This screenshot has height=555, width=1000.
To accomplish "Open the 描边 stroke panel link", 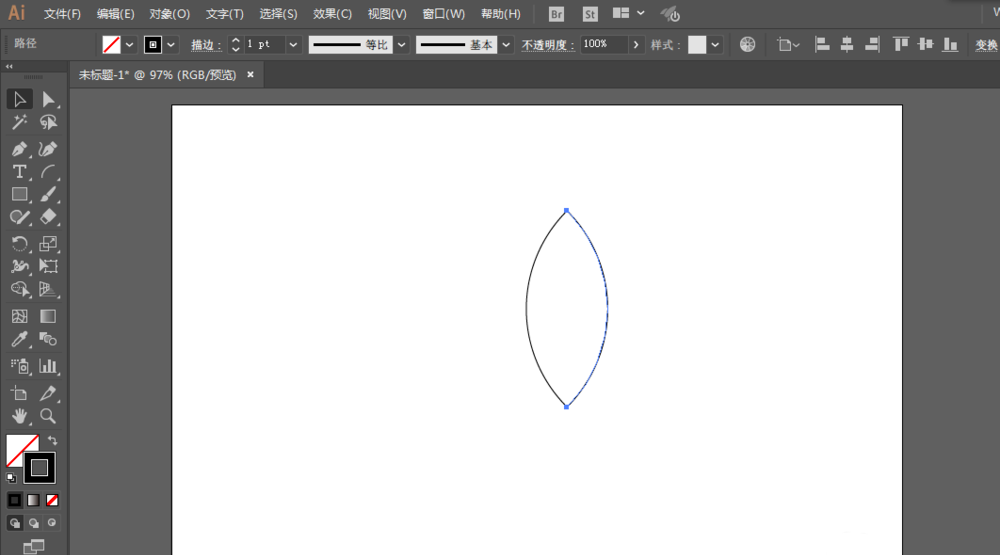I will click(206, 45).
